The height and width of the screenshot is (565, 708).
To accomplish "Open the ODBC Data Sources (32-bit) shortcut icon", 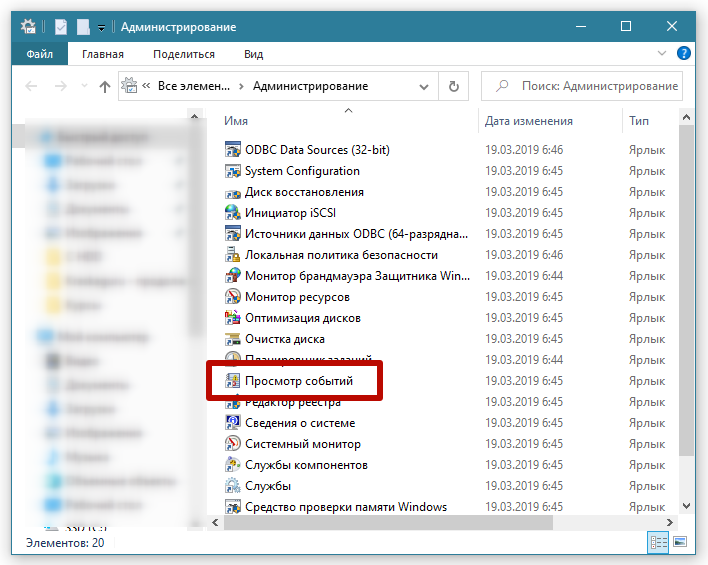I will [x=233, y=150].
